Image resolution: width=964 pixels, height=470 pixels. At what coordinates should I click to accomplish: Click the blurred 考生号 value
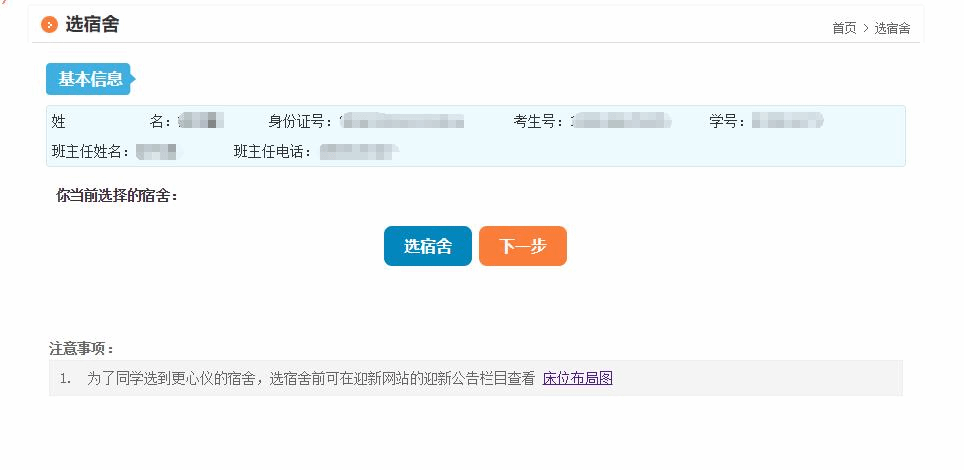621,121
